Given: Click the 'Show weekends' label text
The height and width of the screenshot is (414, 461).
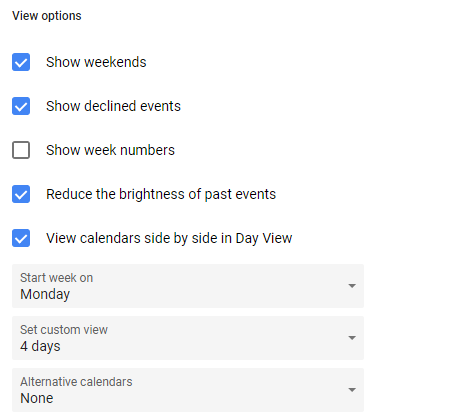Looking at the screenshot, I should 96,62.
